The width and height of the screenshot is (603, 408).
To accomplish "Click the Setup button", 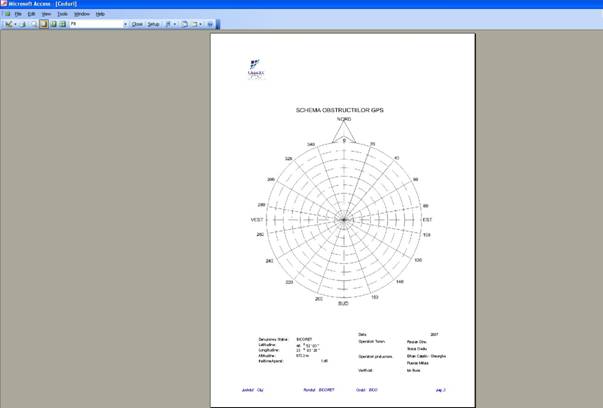I will [153, 23].
